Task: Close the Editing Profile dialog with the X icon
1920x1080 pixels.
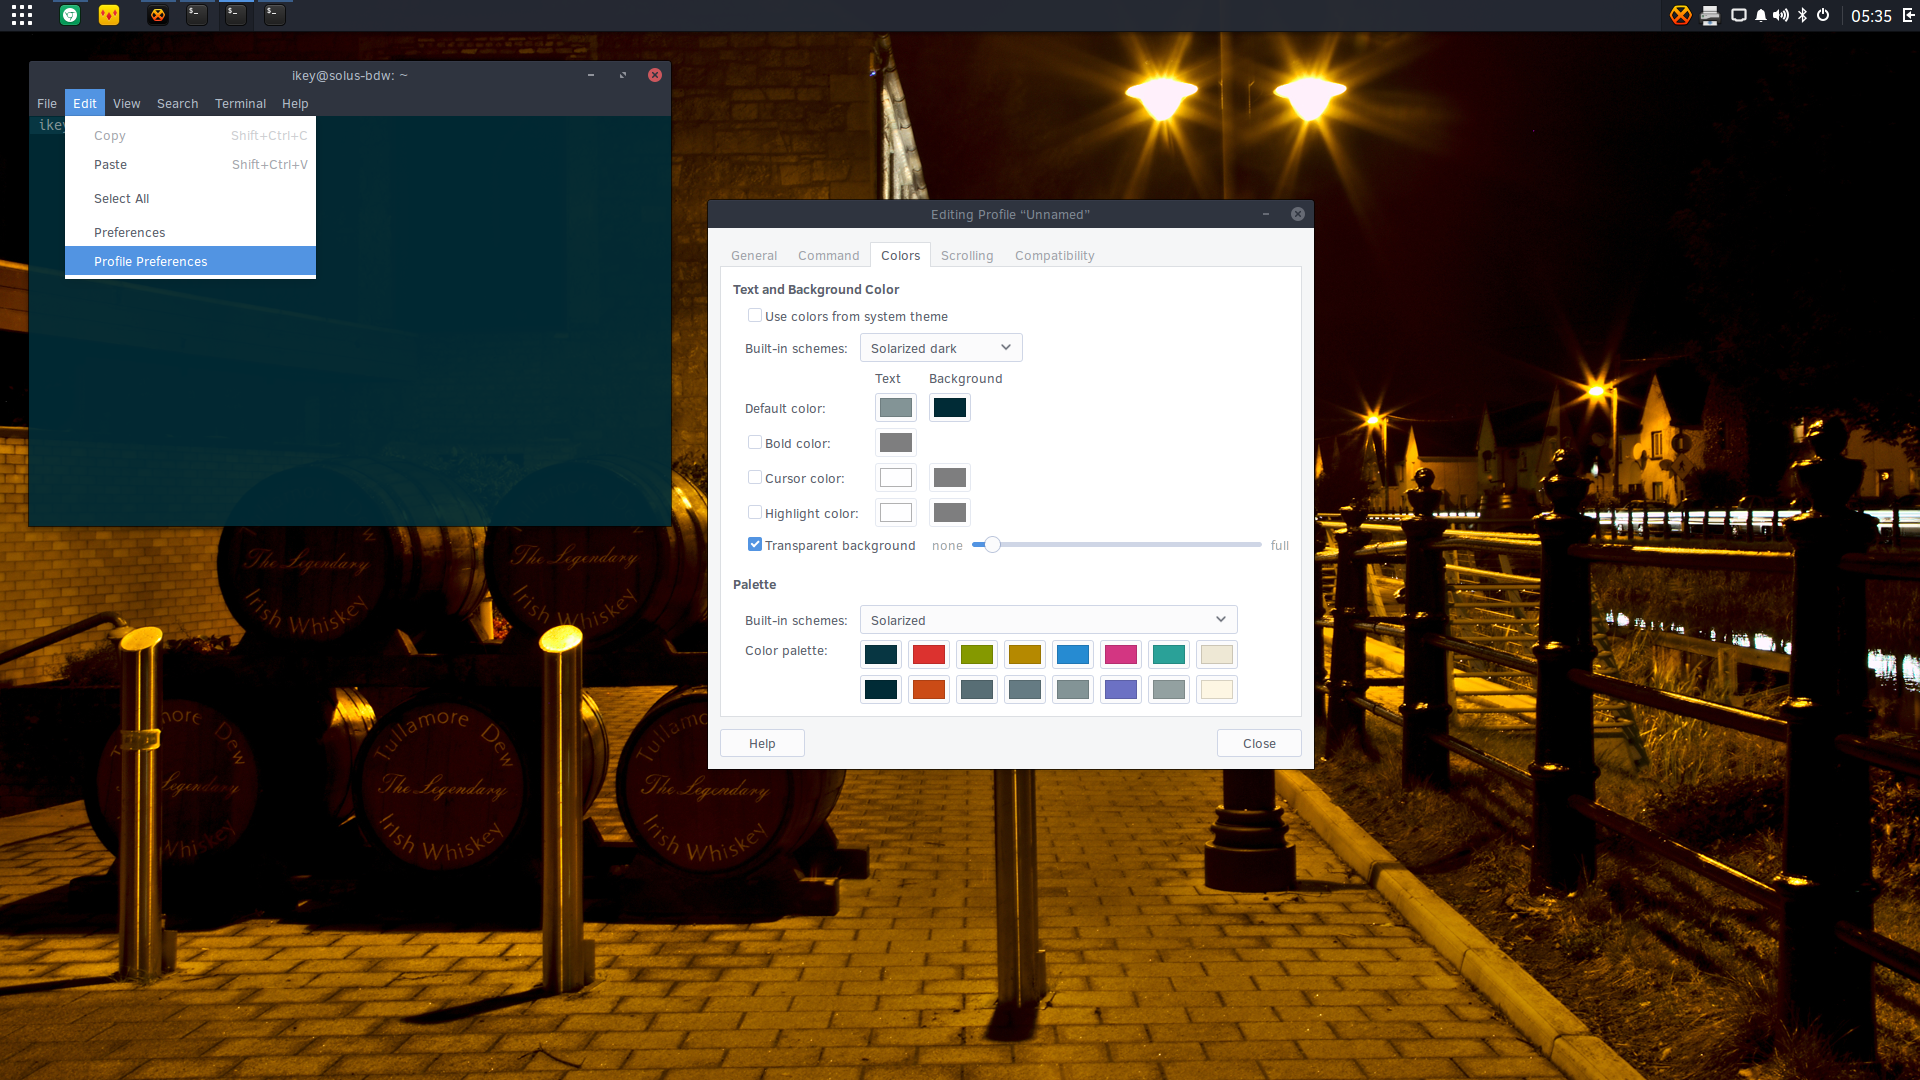Action: click(1298, 214)
